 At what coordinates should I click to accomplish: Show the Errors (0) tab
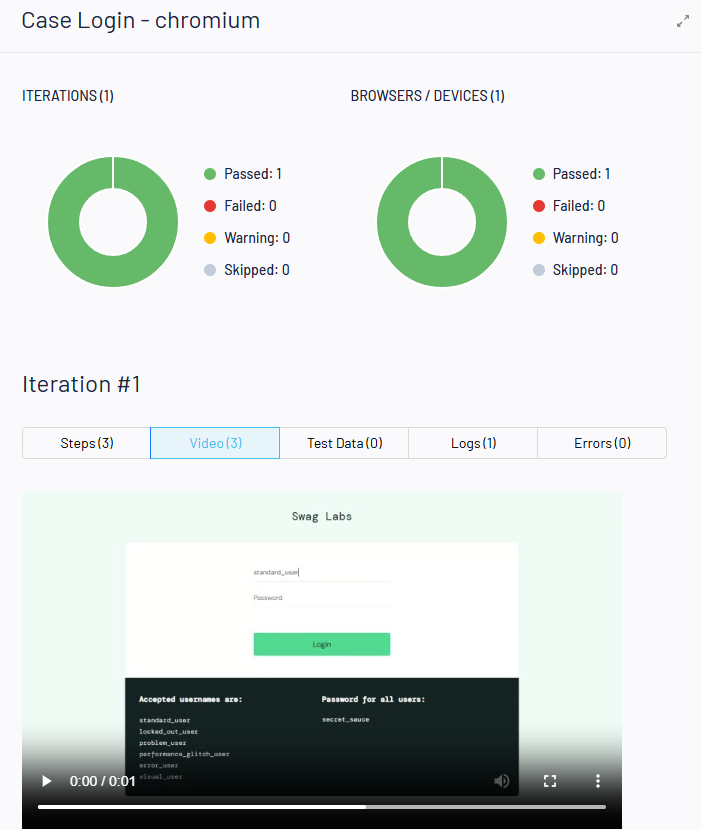602,443
